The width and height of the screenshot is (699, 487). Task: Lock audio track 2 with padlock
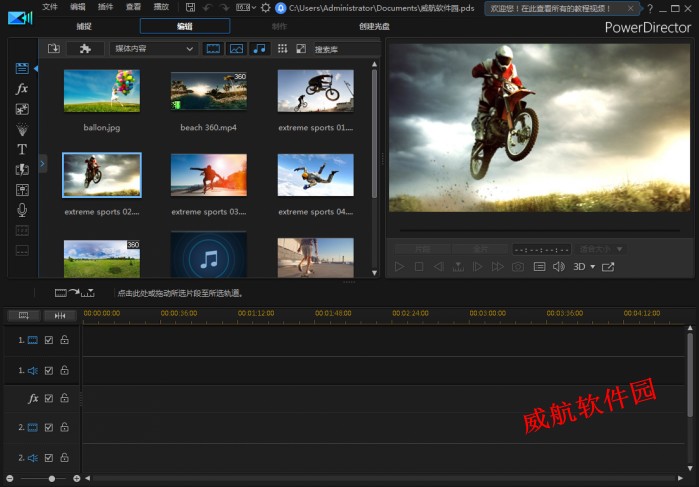tap(64, 457)
